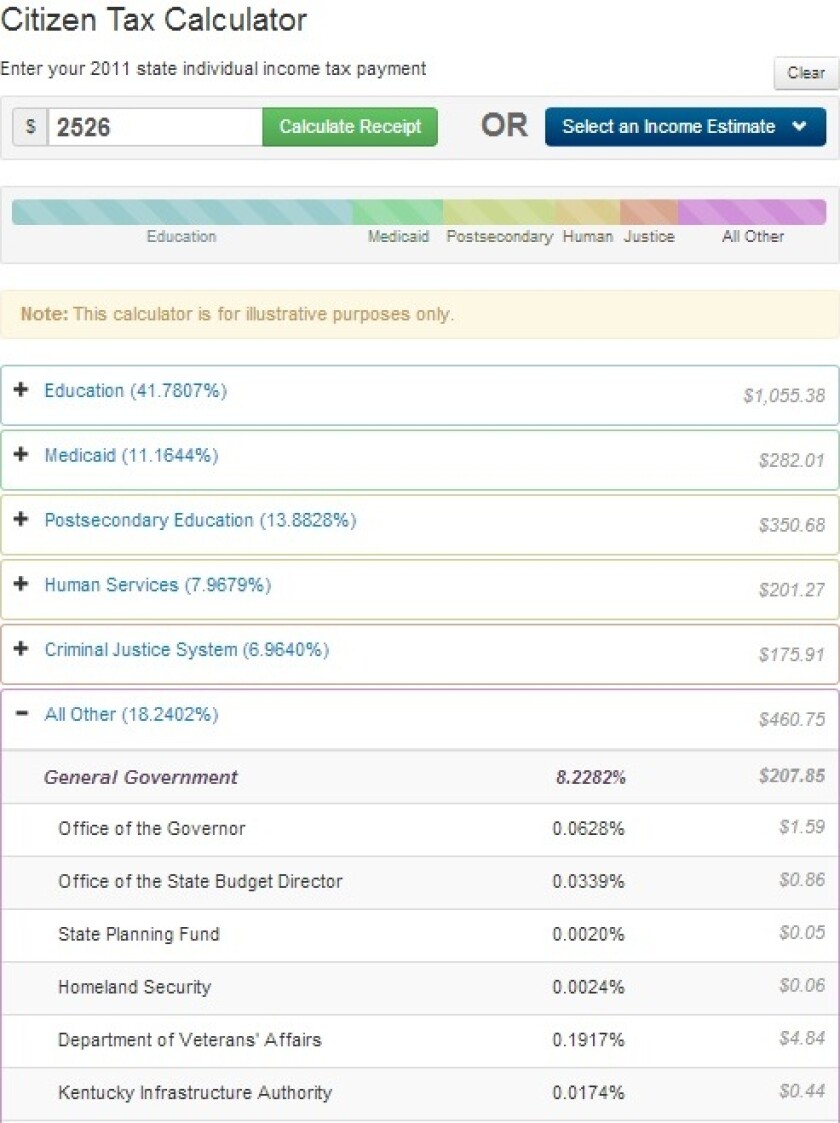Click the dollar sign prefix icon

pos(30,127)
